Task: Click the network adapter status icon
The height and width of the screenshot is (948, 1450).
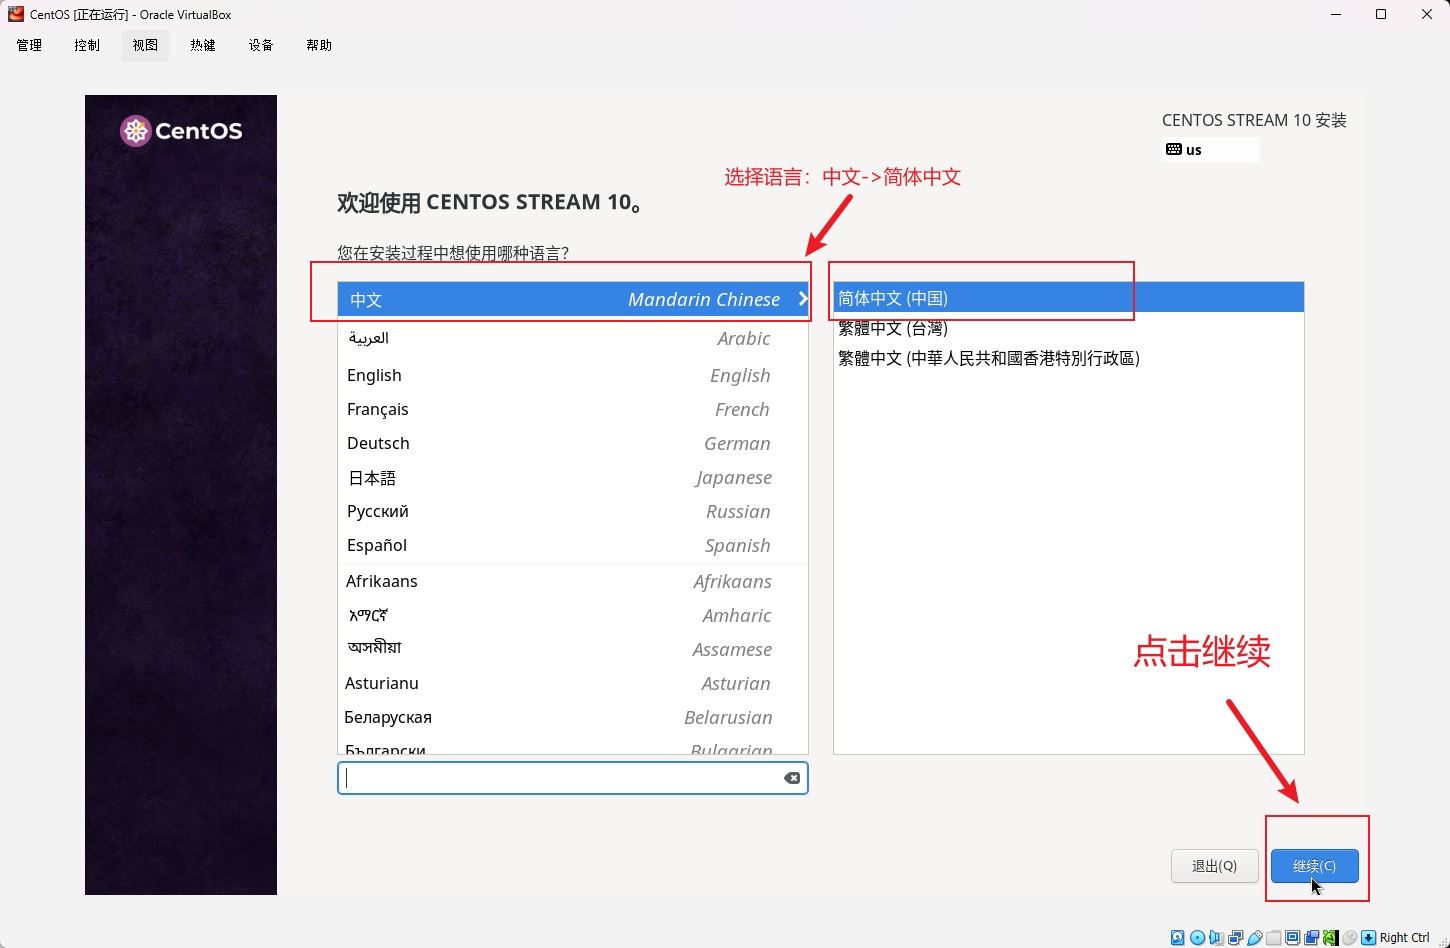Action: (1235, 938)
